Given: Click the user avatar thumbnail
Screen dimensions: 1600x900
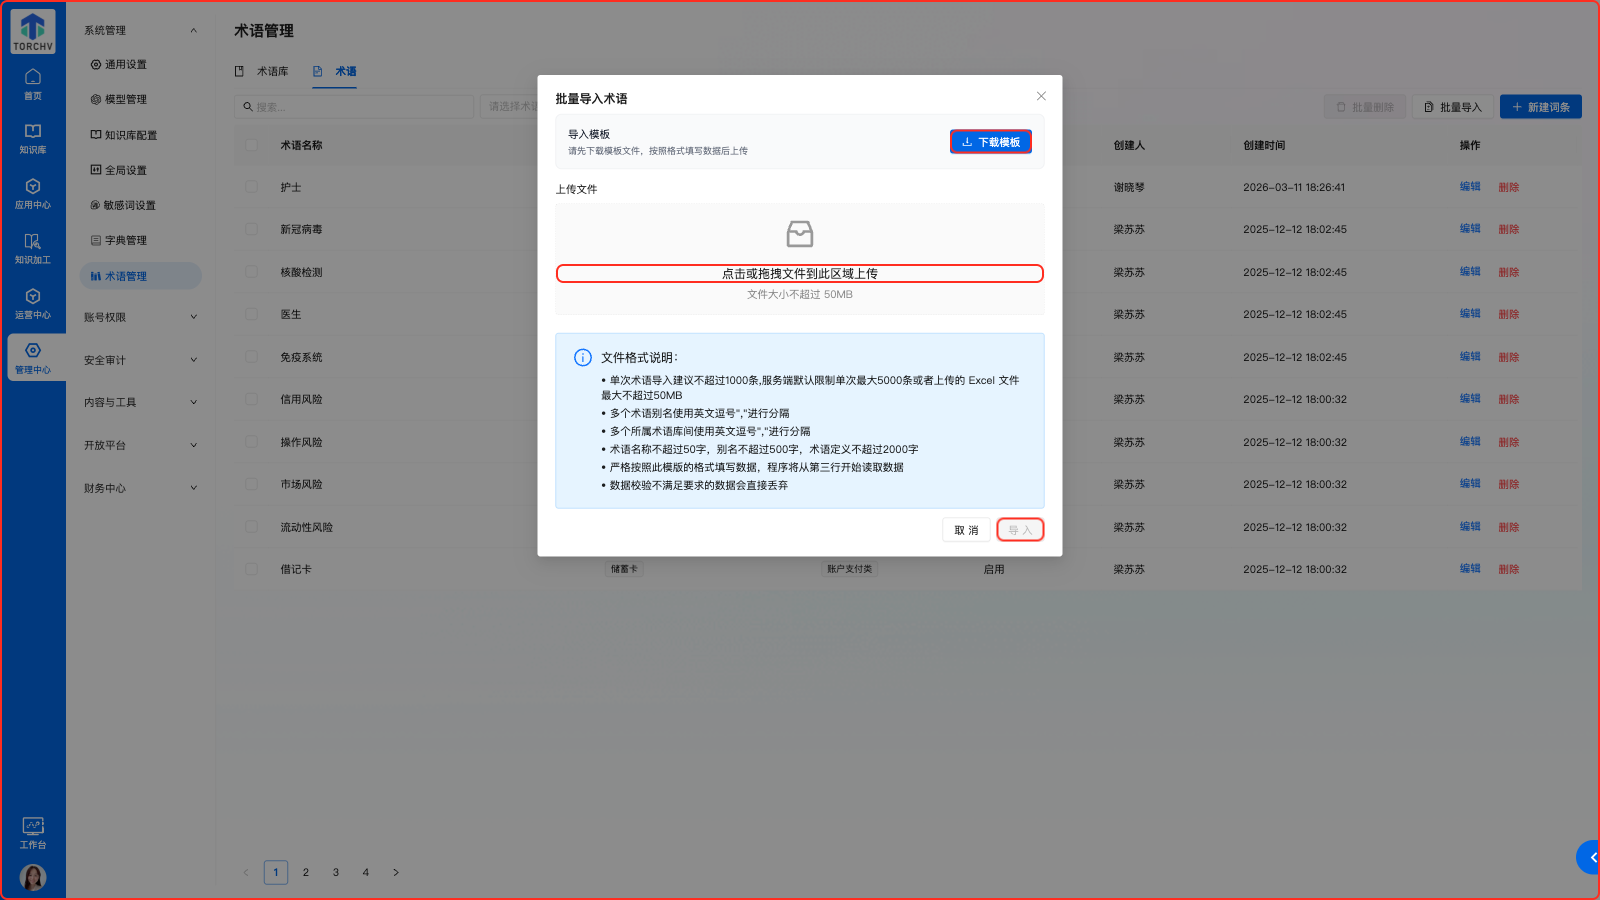Looking at the screenshot, I should click(33, 877).
